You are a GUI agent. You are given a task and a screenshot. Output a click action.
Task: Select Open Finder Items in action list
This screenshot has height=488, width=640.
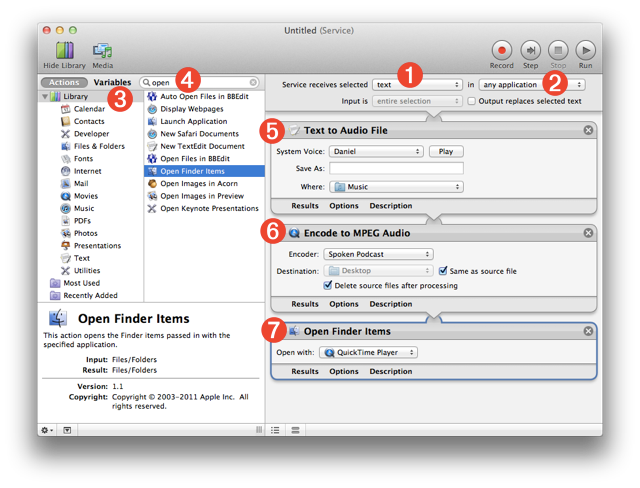[x=204, y=171]
